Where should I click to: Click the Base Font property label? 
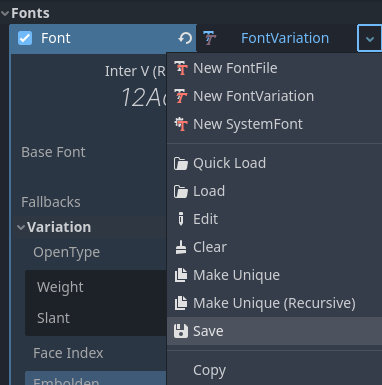click(x=53, y=152)
